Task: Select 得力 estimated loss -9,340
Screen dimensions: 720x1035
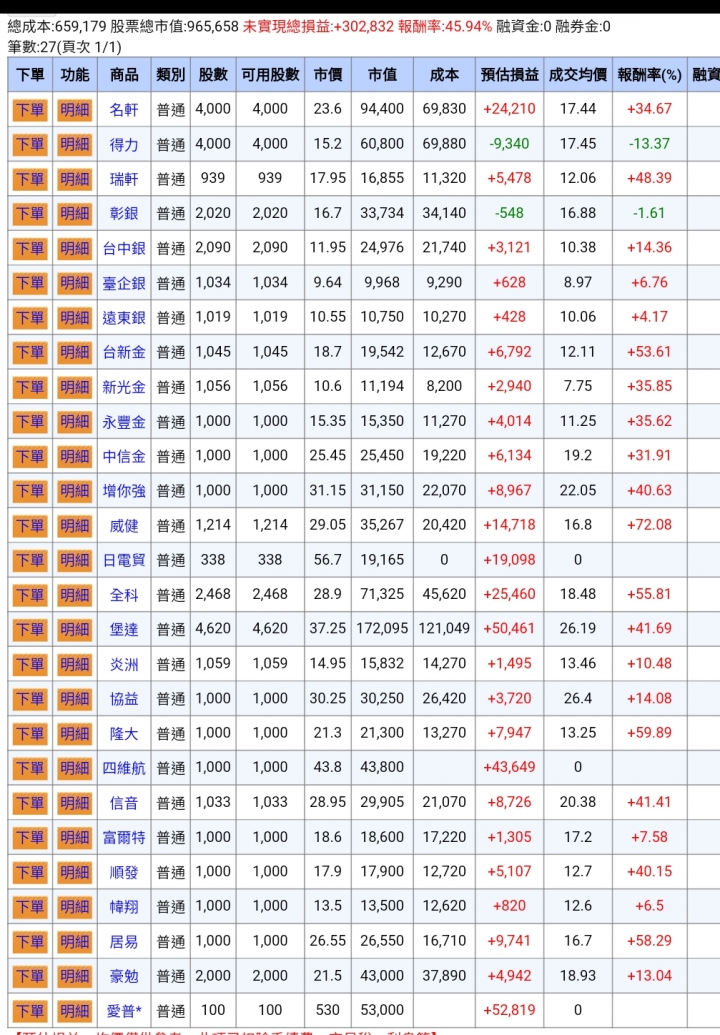Action: 509,143
